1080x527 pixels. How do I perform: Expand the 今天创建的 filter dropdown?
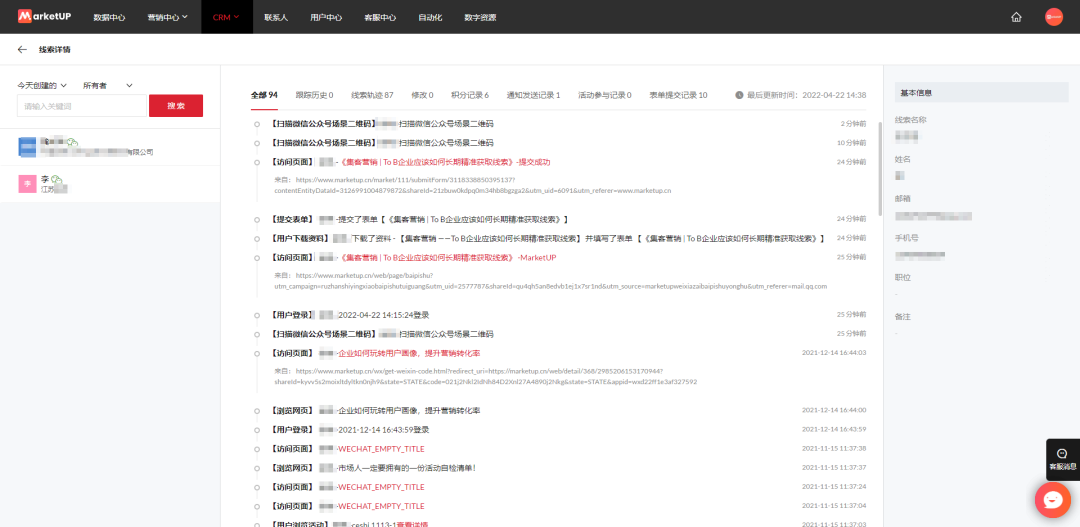pyautogui.click(x=43, y=86)
